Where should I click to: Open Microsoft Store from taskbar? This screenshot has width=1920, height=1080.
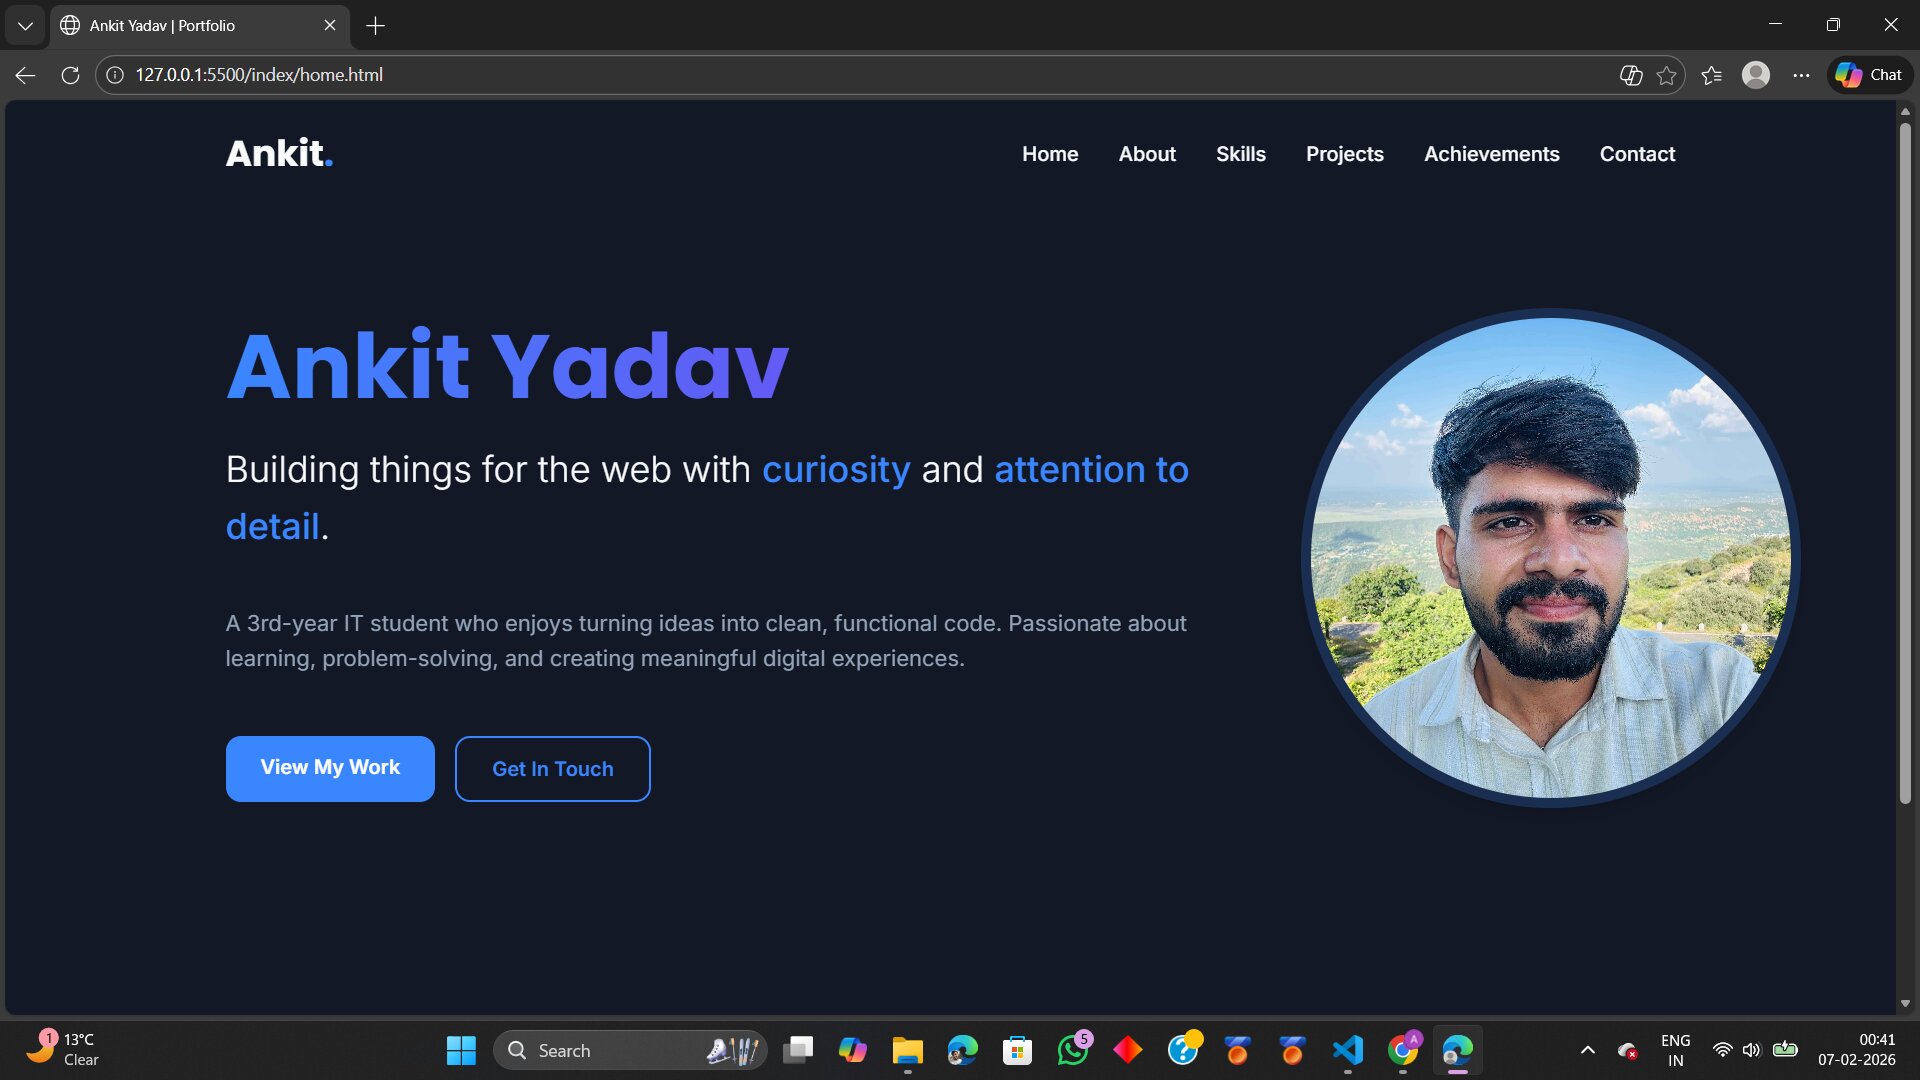(x=1017, y=1050)
